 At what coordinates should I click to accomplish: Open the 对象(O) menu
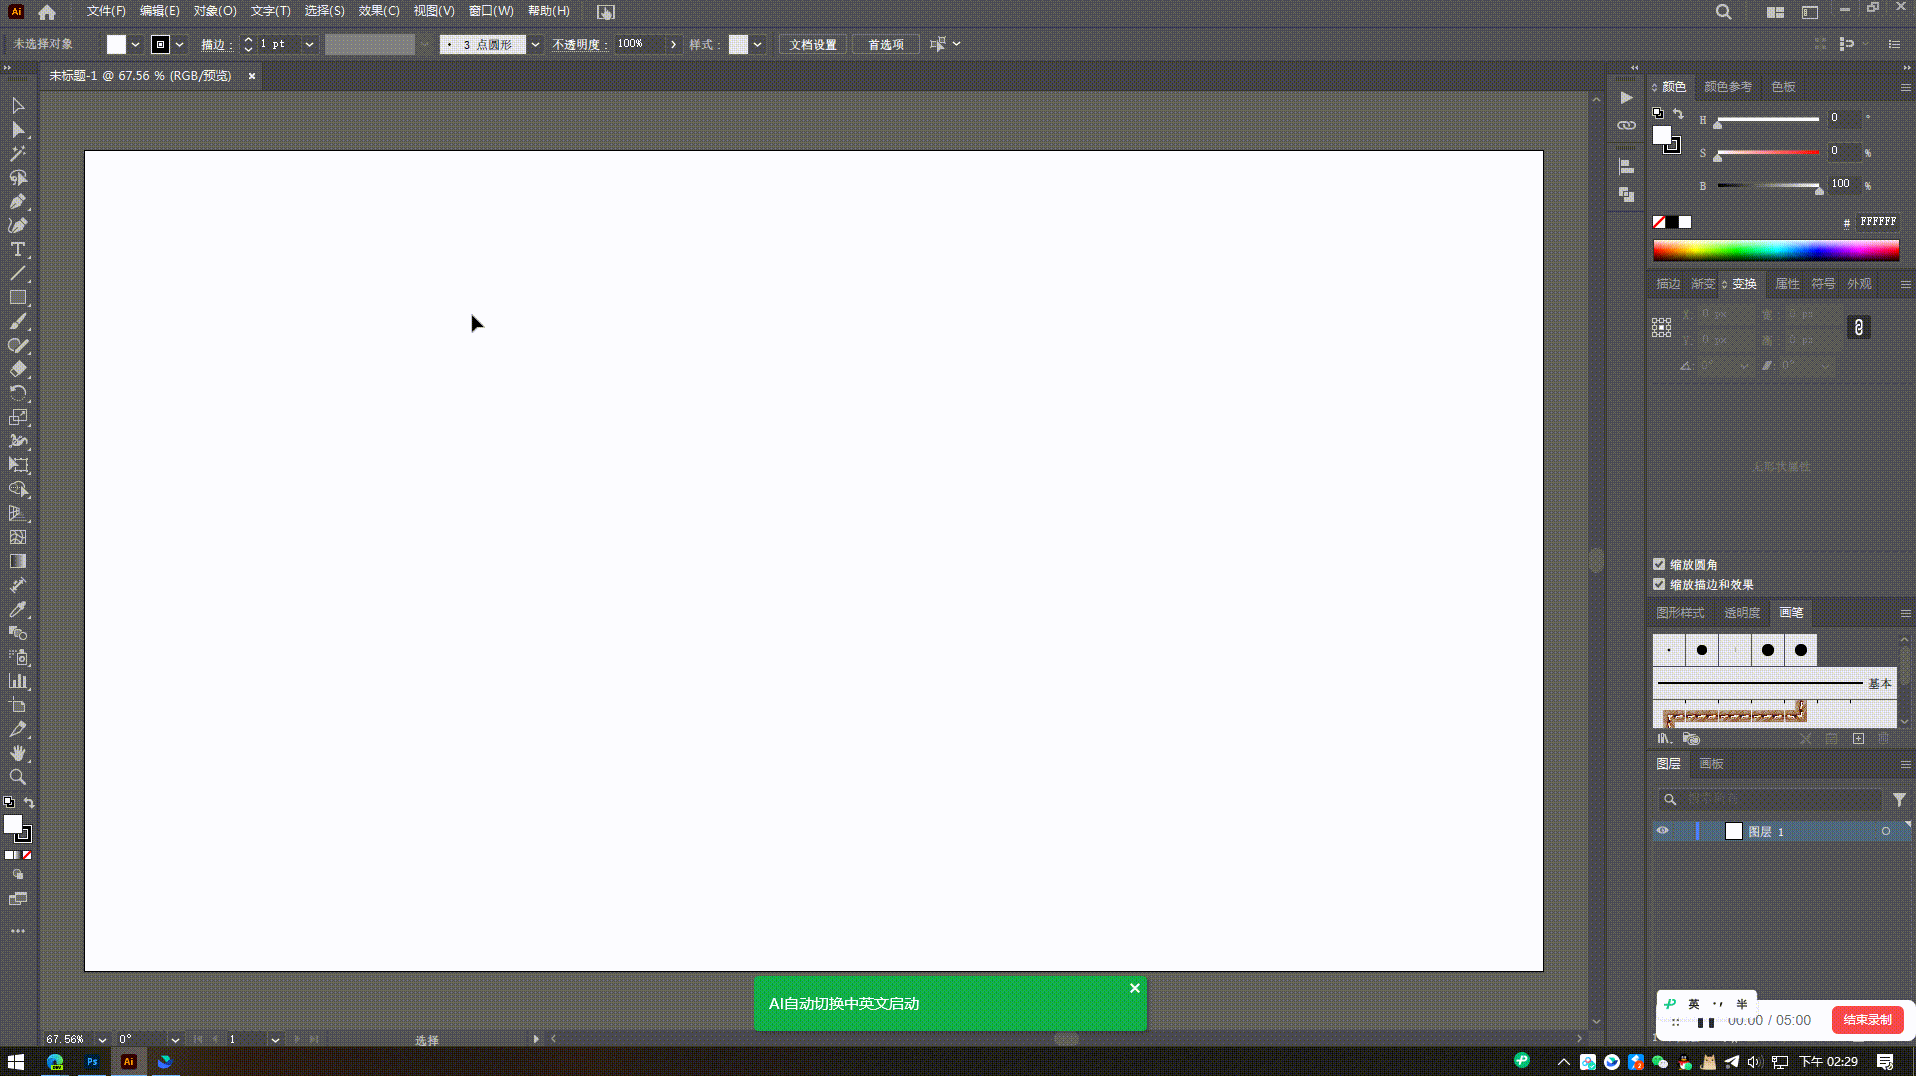tap(215, 11)
